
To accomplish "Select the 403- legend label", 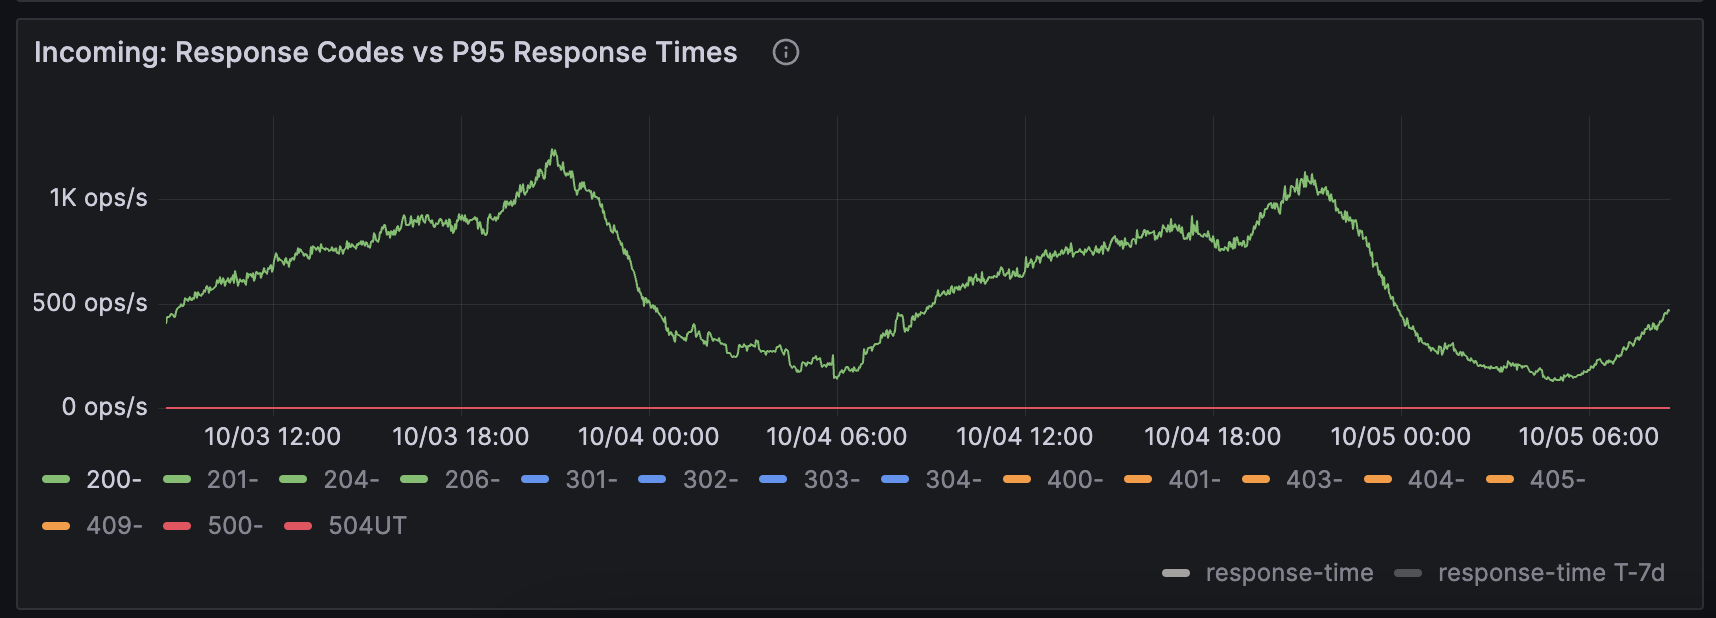I will 1314,480.
